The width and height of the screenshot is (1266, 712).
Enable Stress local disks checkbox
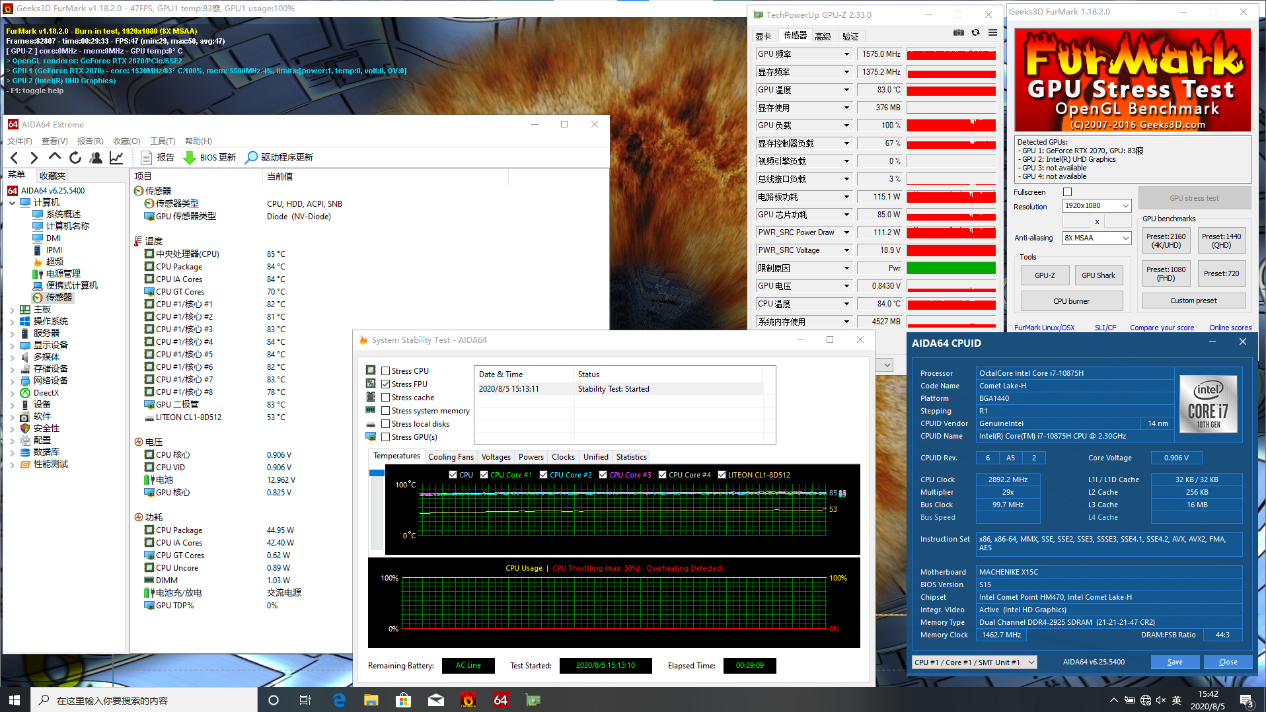coord(386,424)
